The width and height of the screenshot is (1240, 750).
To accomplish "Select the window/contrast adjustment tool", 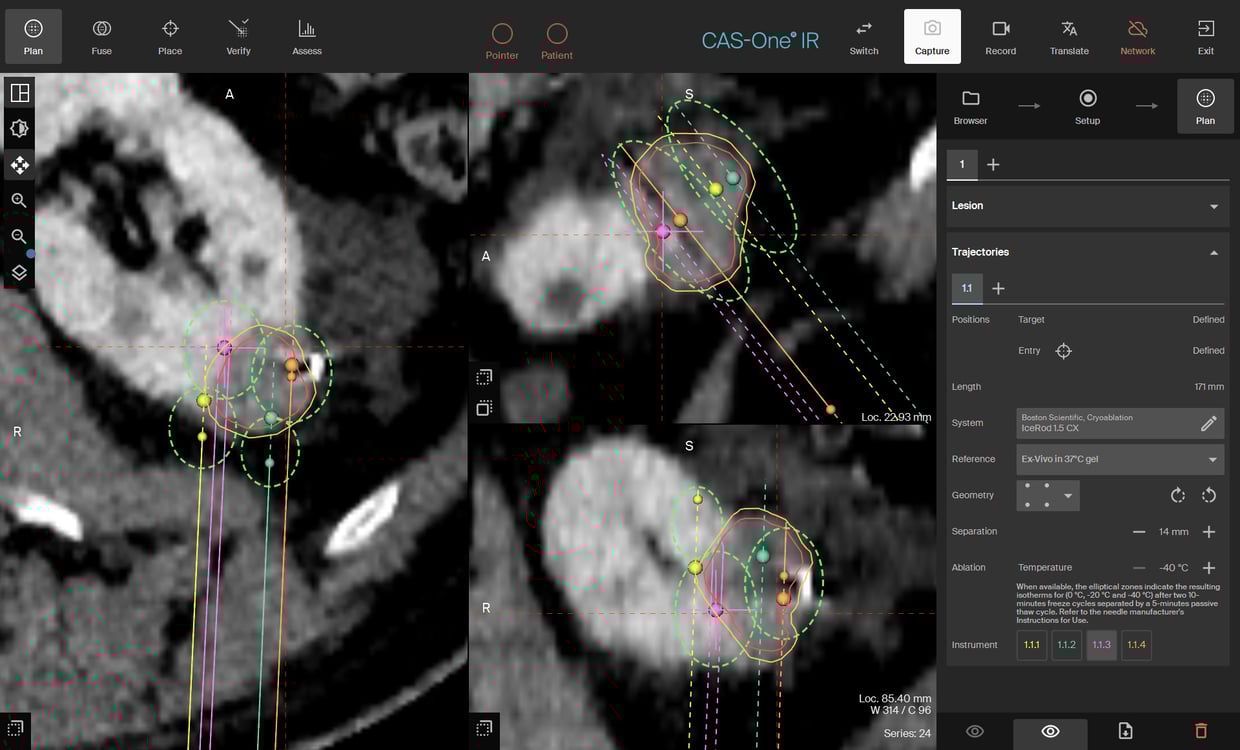I will 19,129.
